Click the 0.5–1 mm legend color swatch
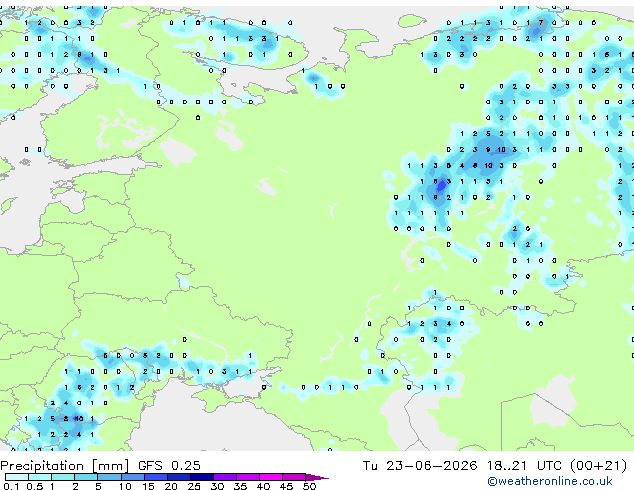The image size is (634, 490). tap(40, 477)
